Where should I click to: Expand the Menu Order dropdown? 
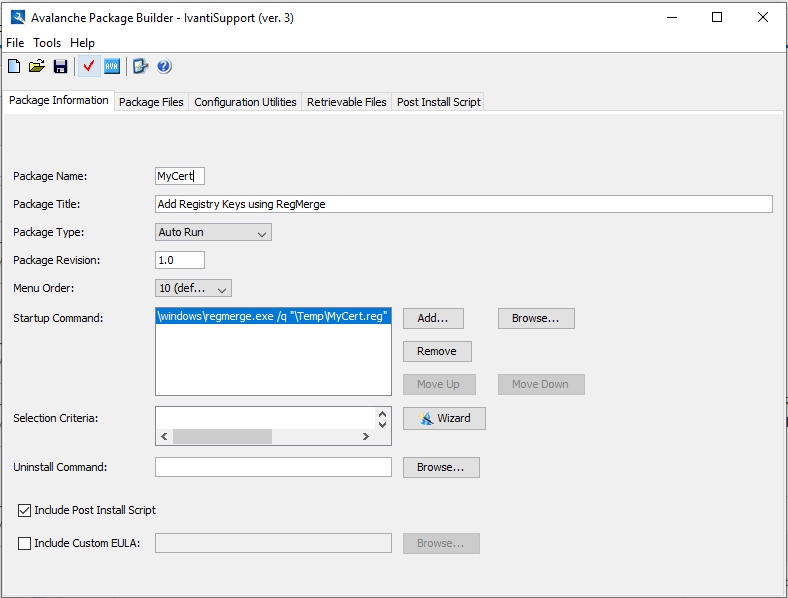[193, 288]
